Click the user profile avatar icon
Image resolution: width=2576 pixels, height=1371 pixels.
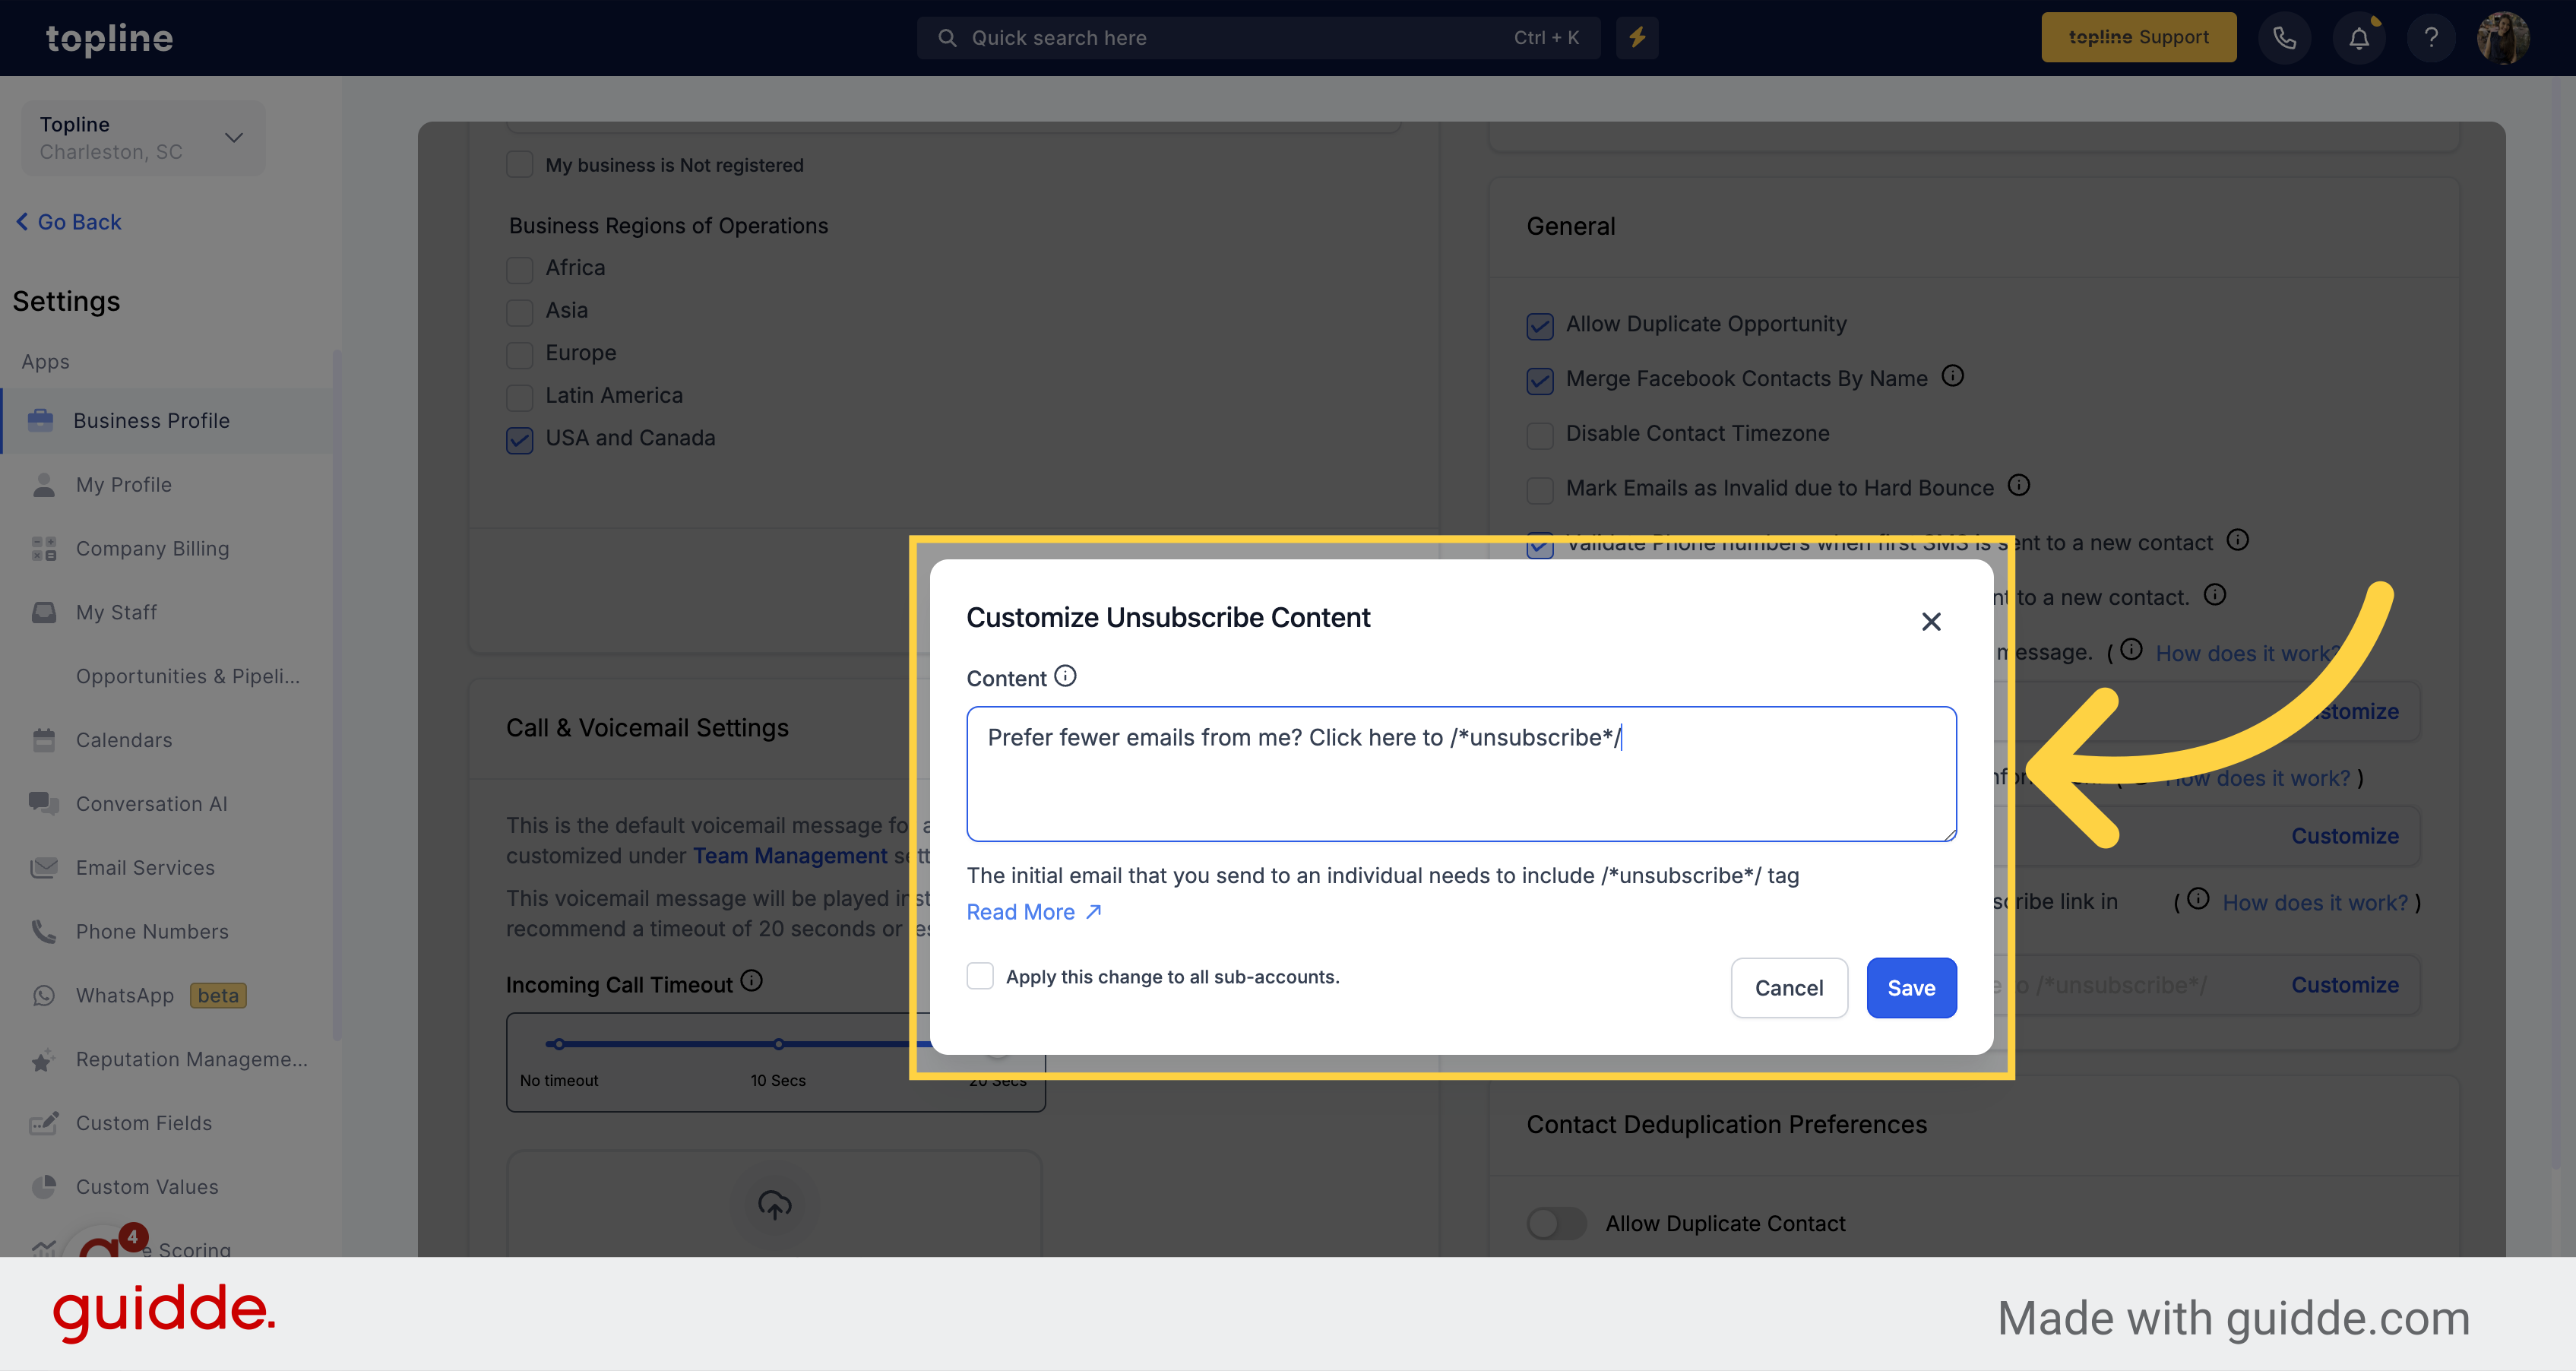pyautogui.click(x=2505, y=37)
